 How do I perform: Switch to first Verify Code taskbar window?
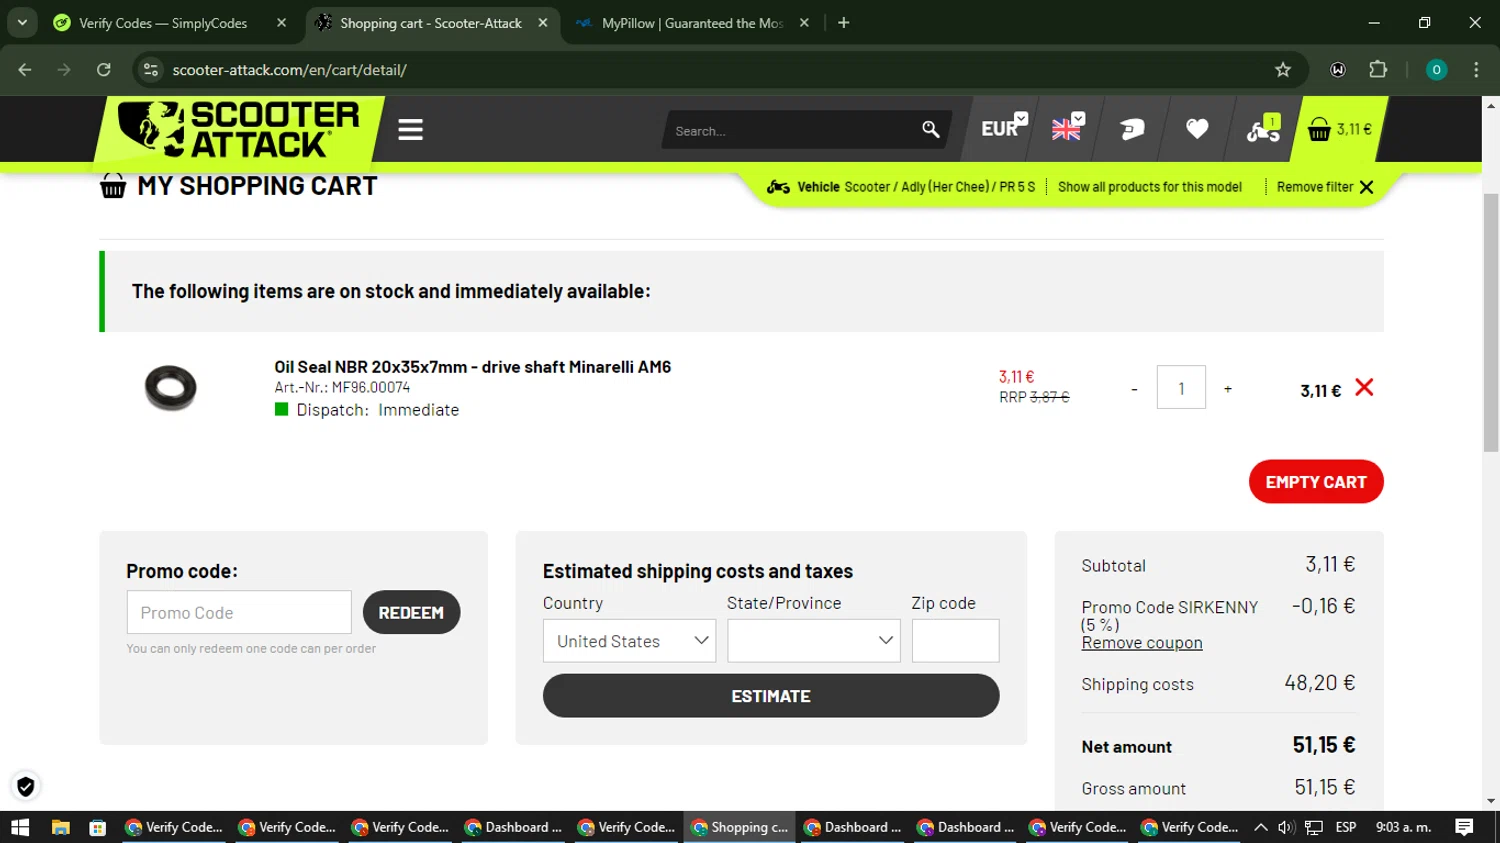(174, 827)
